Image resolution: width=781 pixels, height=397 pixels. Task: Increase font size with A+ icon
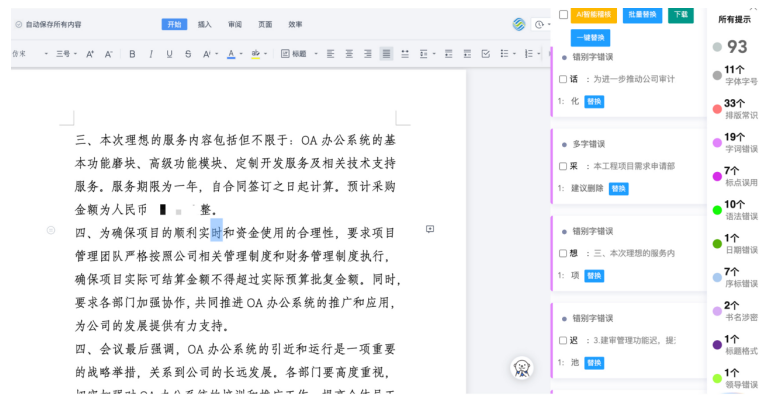point(90,54)
